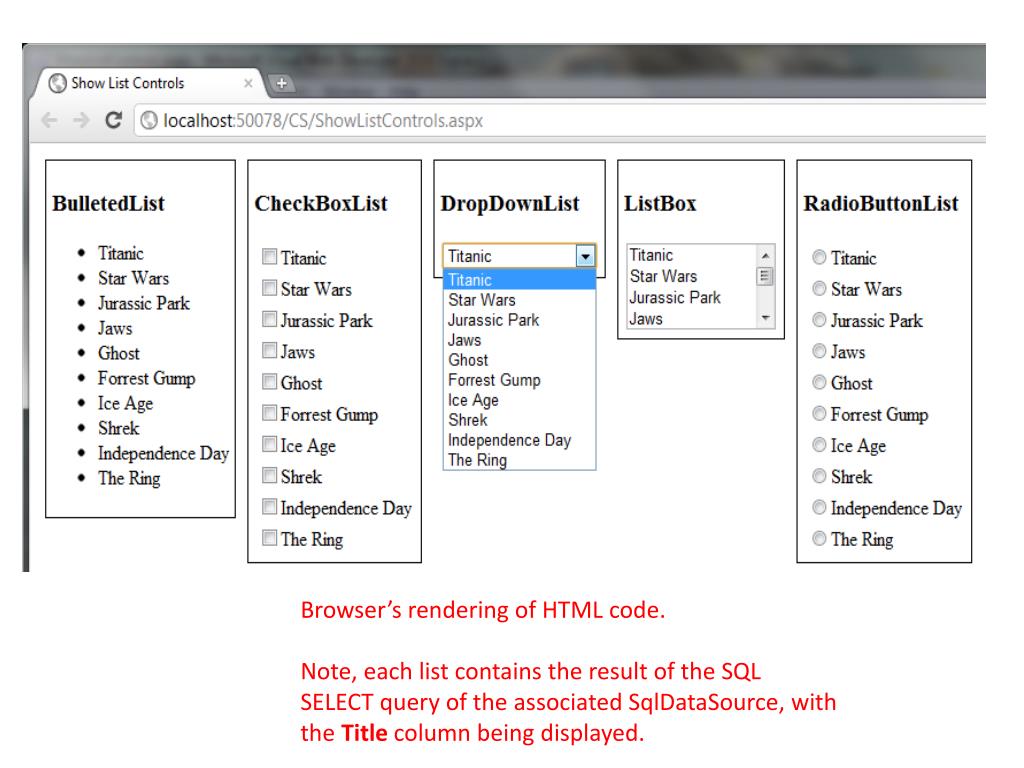Click the ListBox scrollbar thumb
Image resolution: width=1024 pixels, height=768 pixels.
(x=765, y=276)
